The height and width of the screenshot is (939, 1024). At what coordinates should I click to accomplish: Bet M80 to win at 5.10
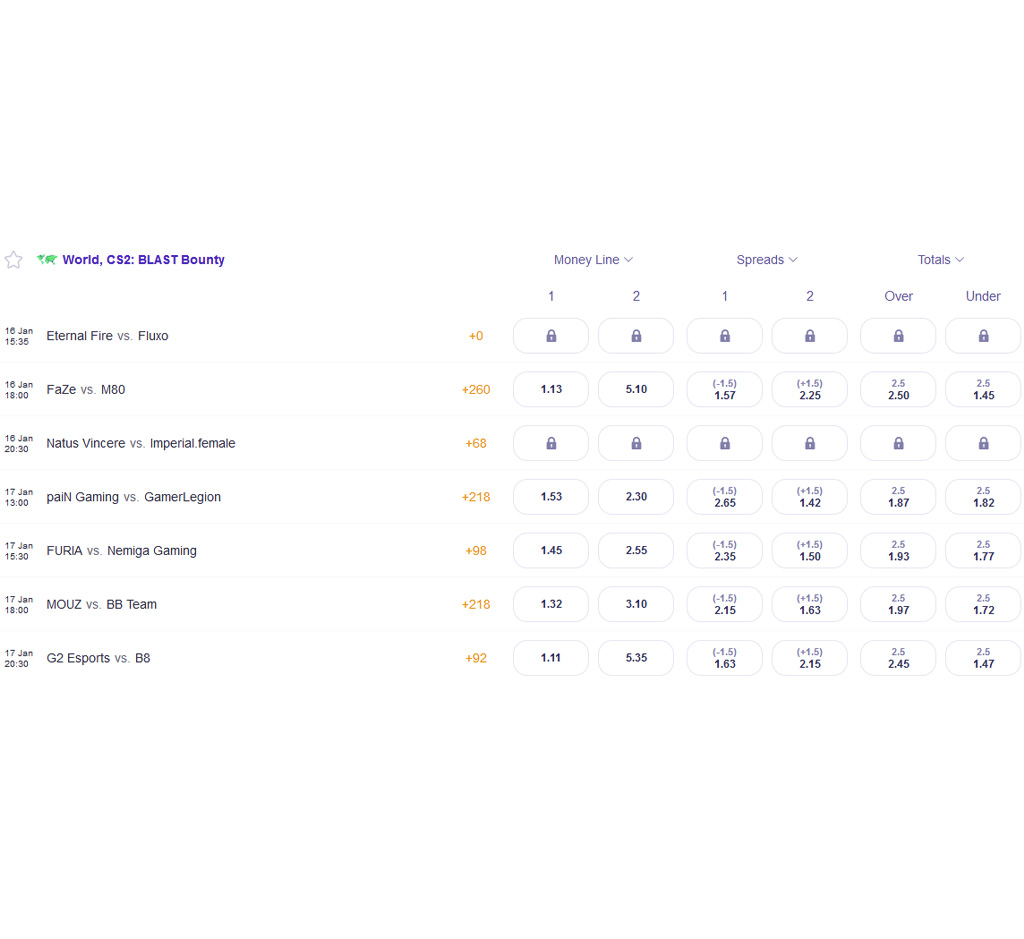point(635,389)
